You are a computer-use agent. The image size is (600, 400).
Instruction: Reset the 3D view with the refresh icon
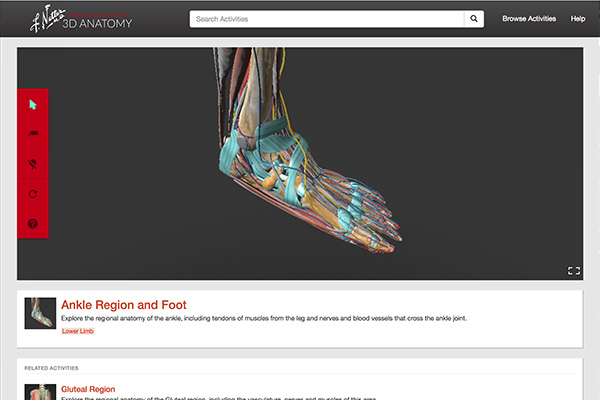[33, 194]
